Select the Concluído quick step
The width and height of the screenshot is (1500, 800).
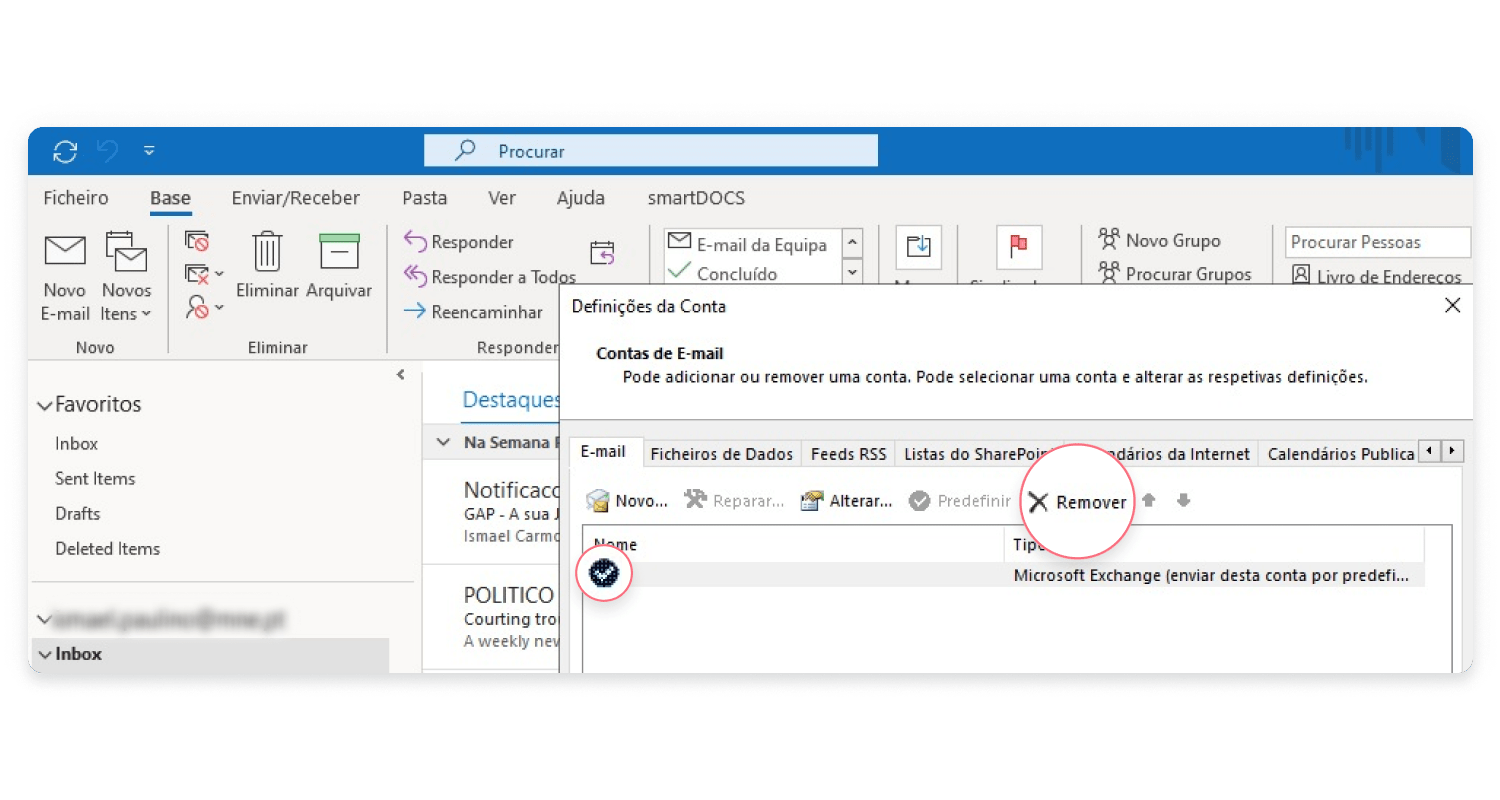click(x=723, y=273)
